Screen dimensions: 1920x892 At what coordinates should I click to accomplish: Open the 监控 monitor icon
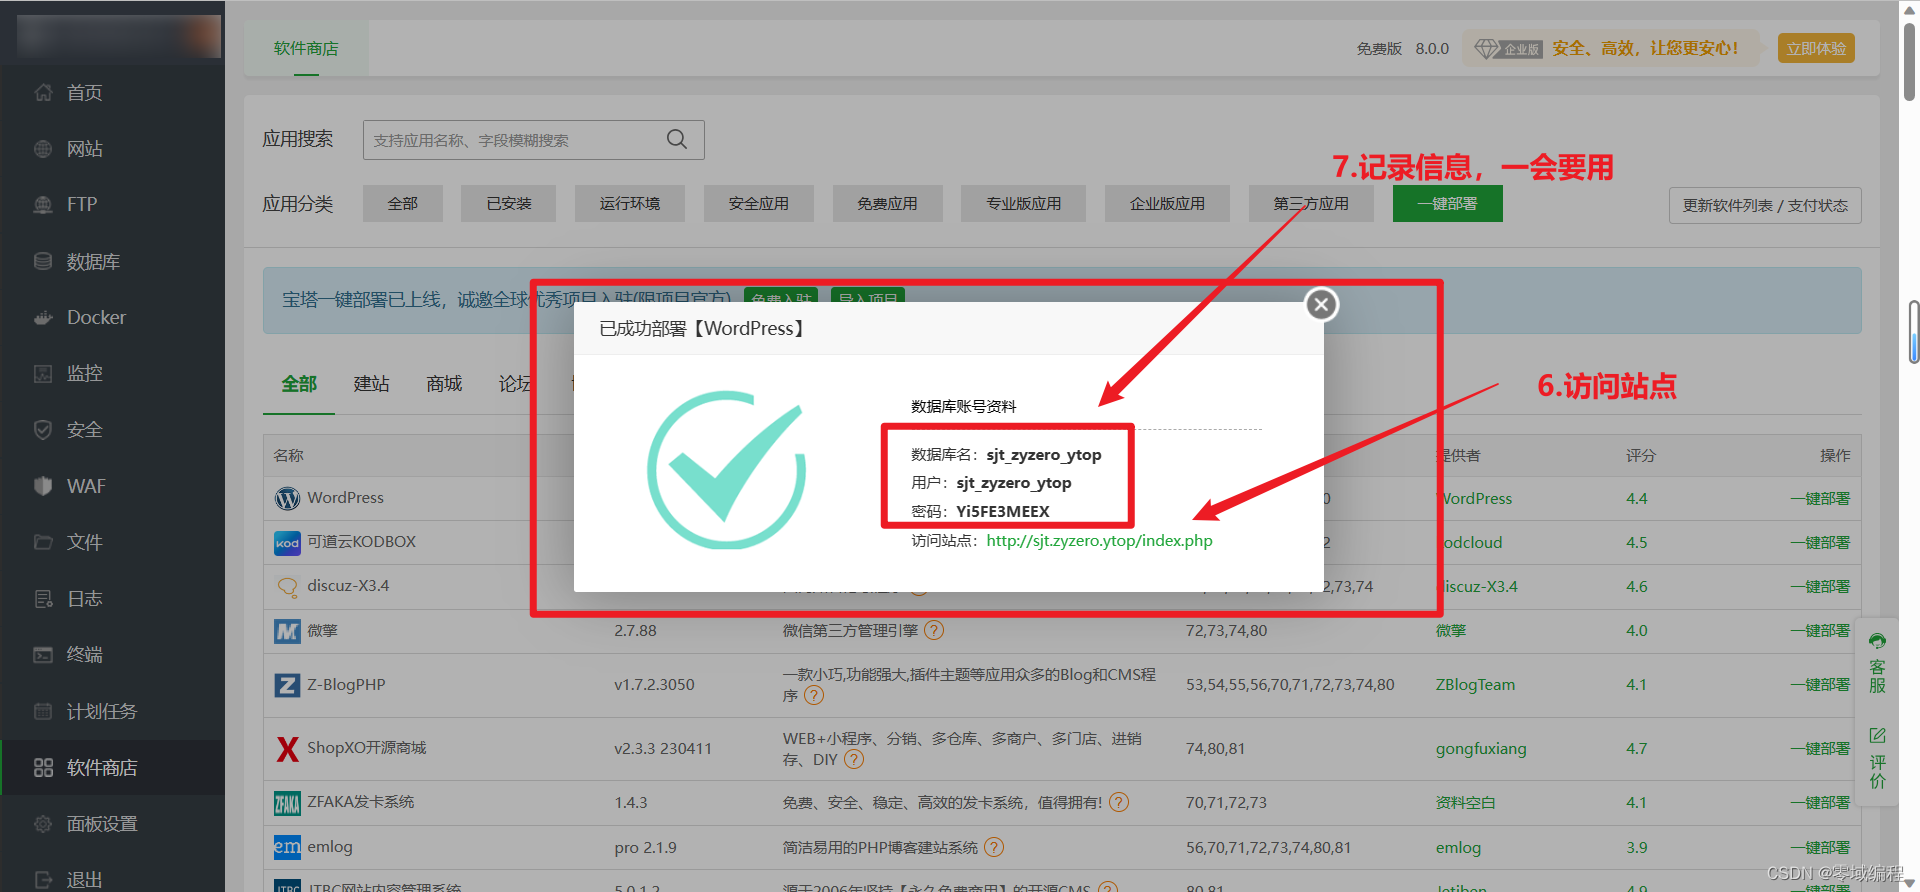pyautogui.click(x=43, y=374)
